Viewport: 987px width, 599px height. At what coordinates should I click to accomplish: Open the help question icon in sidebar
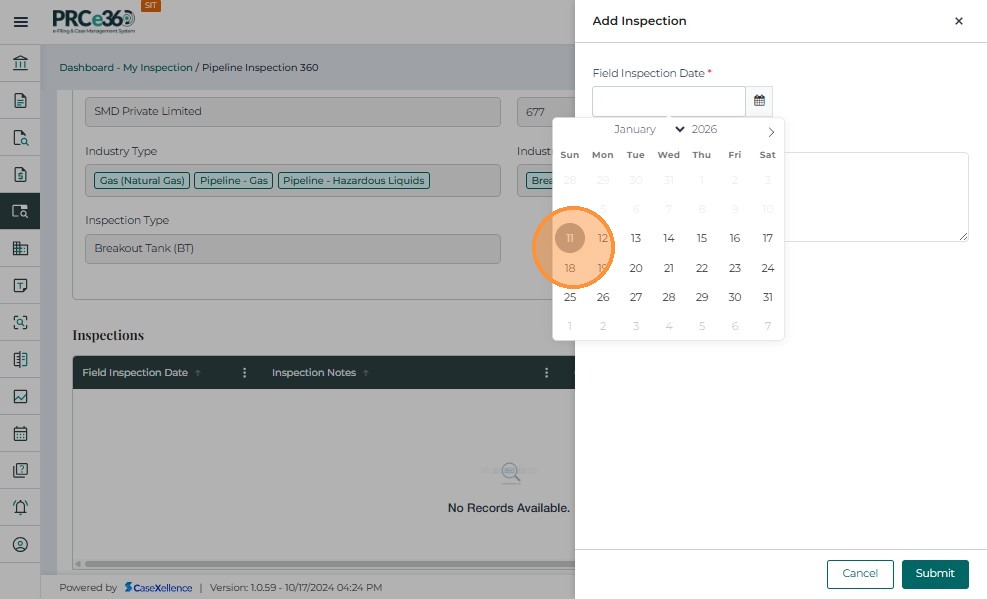[20, 470]
